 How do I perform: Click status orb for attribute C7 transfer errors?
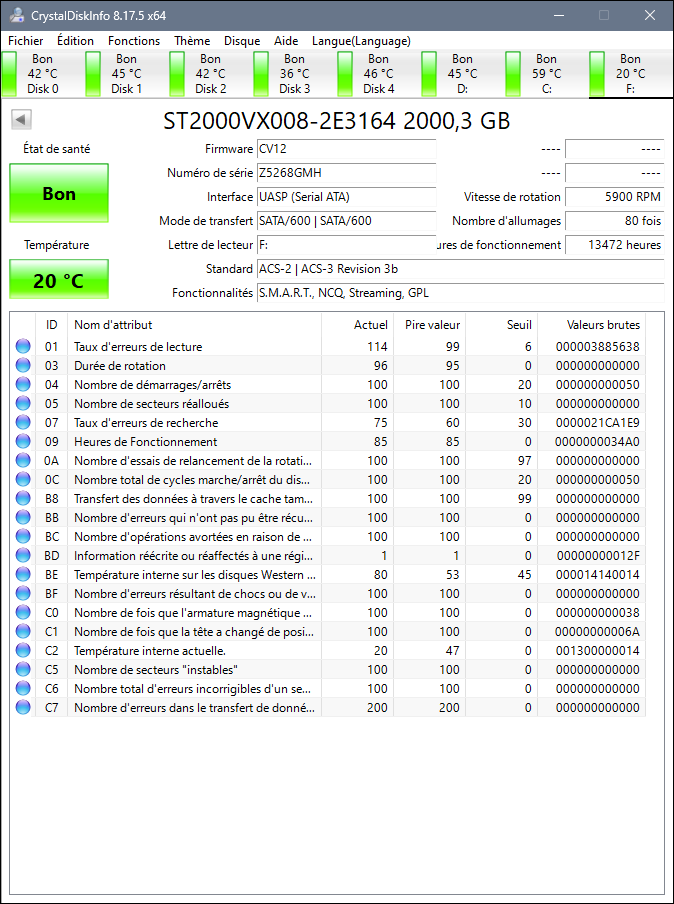tap(23, 708)
